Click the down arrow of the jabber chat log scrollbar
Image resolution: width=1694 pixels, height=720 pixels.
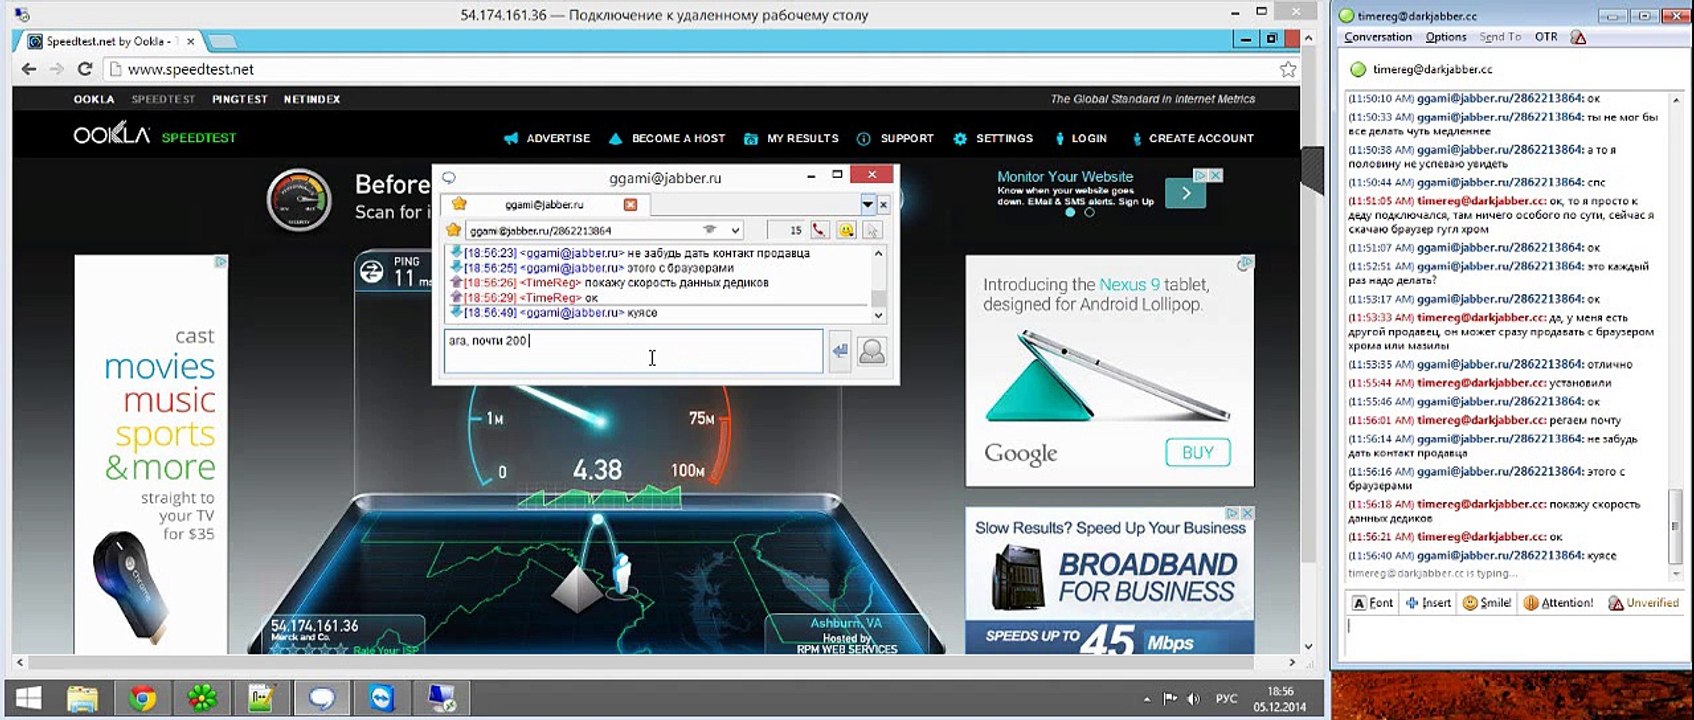[878, 315]
